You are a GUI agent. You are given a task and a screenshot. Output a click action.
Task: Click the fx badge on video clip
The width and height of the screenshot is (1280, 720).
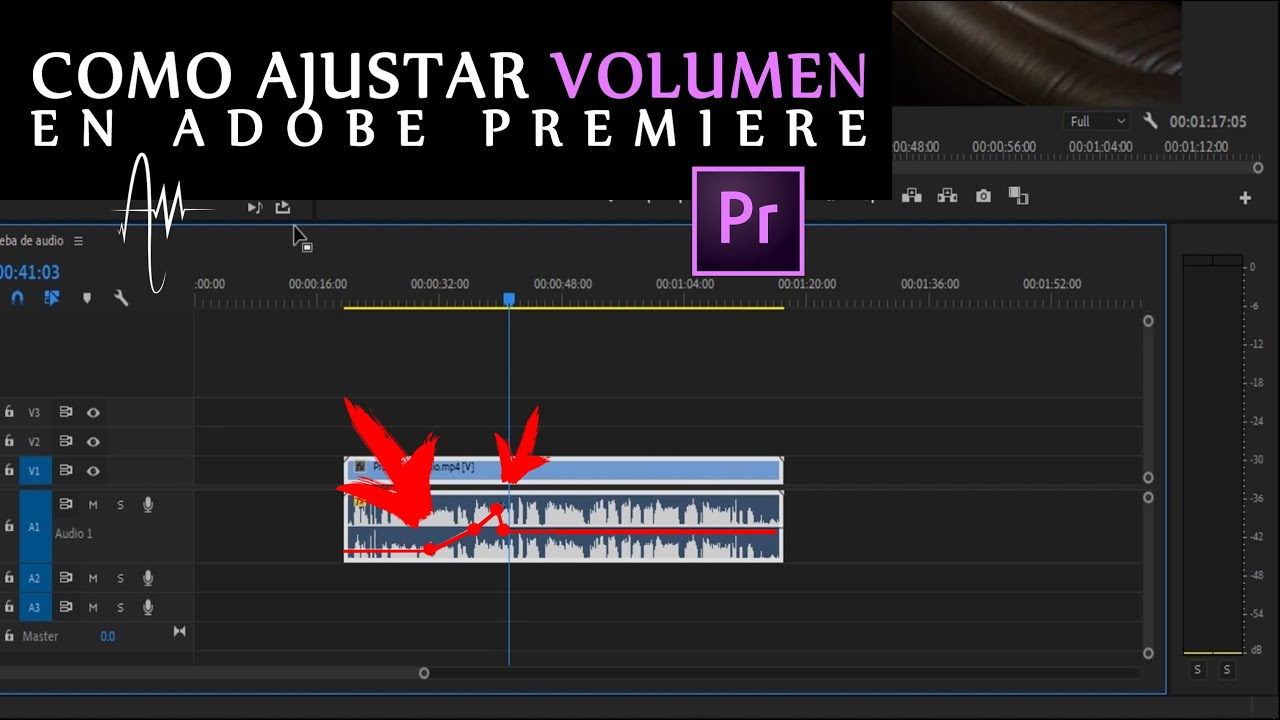pos(360,466)
